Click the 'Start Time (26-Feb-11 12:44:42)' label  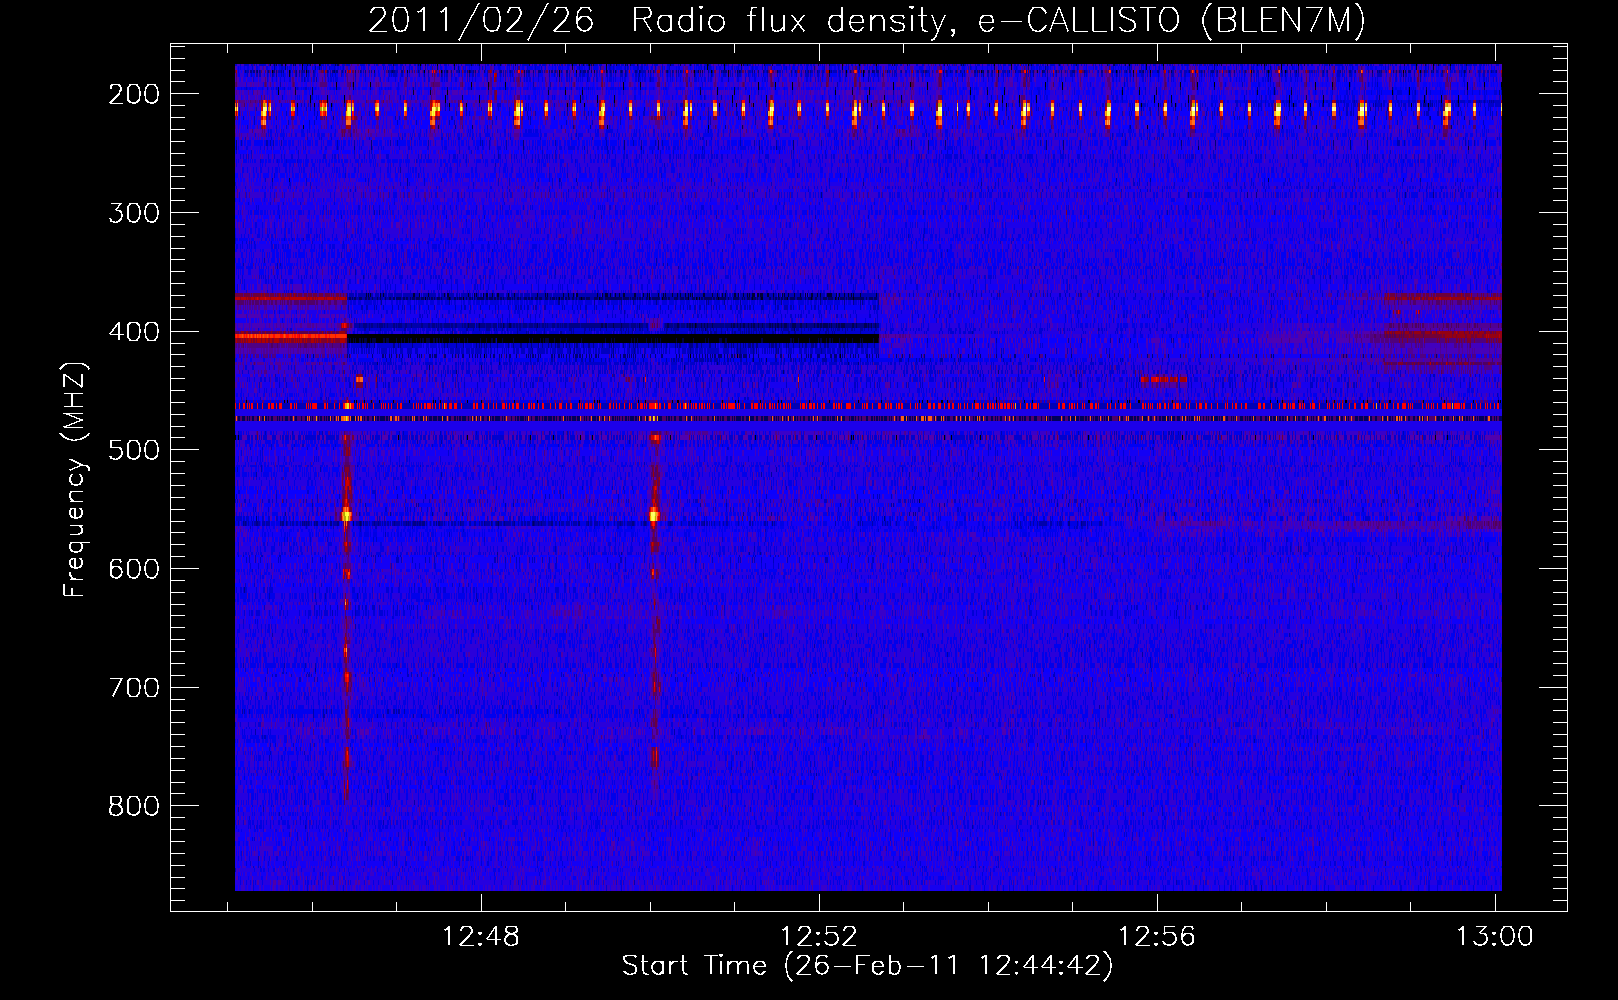[x=867, y=966]
